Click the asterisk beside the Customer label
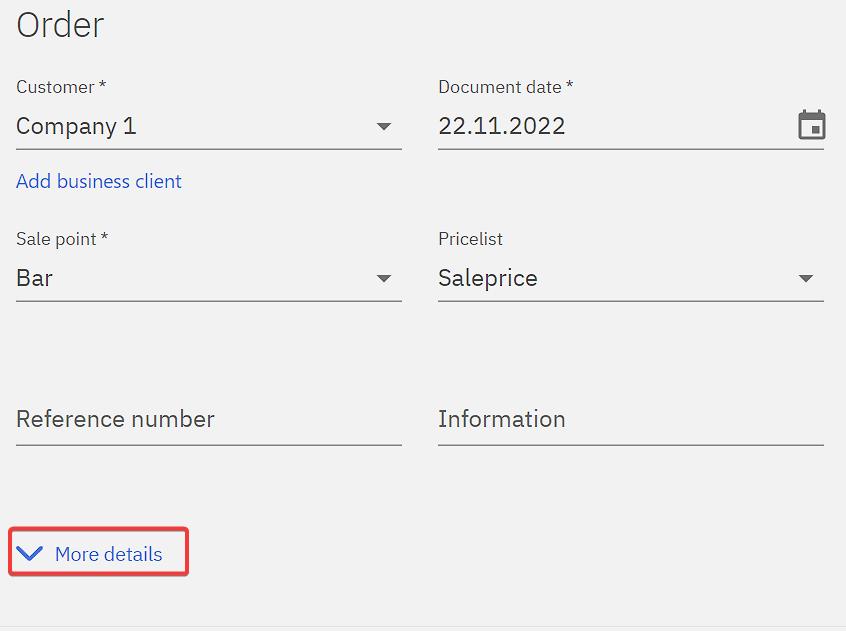This screenshot has width=846, height=631. [103, 87]
